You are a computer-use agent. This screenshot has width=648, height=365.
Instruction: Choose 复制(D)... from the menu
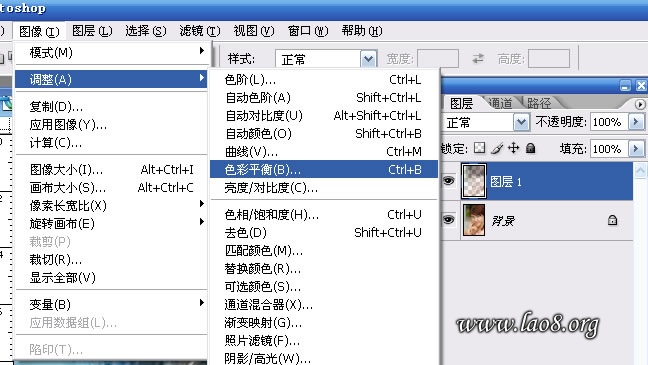111,107
